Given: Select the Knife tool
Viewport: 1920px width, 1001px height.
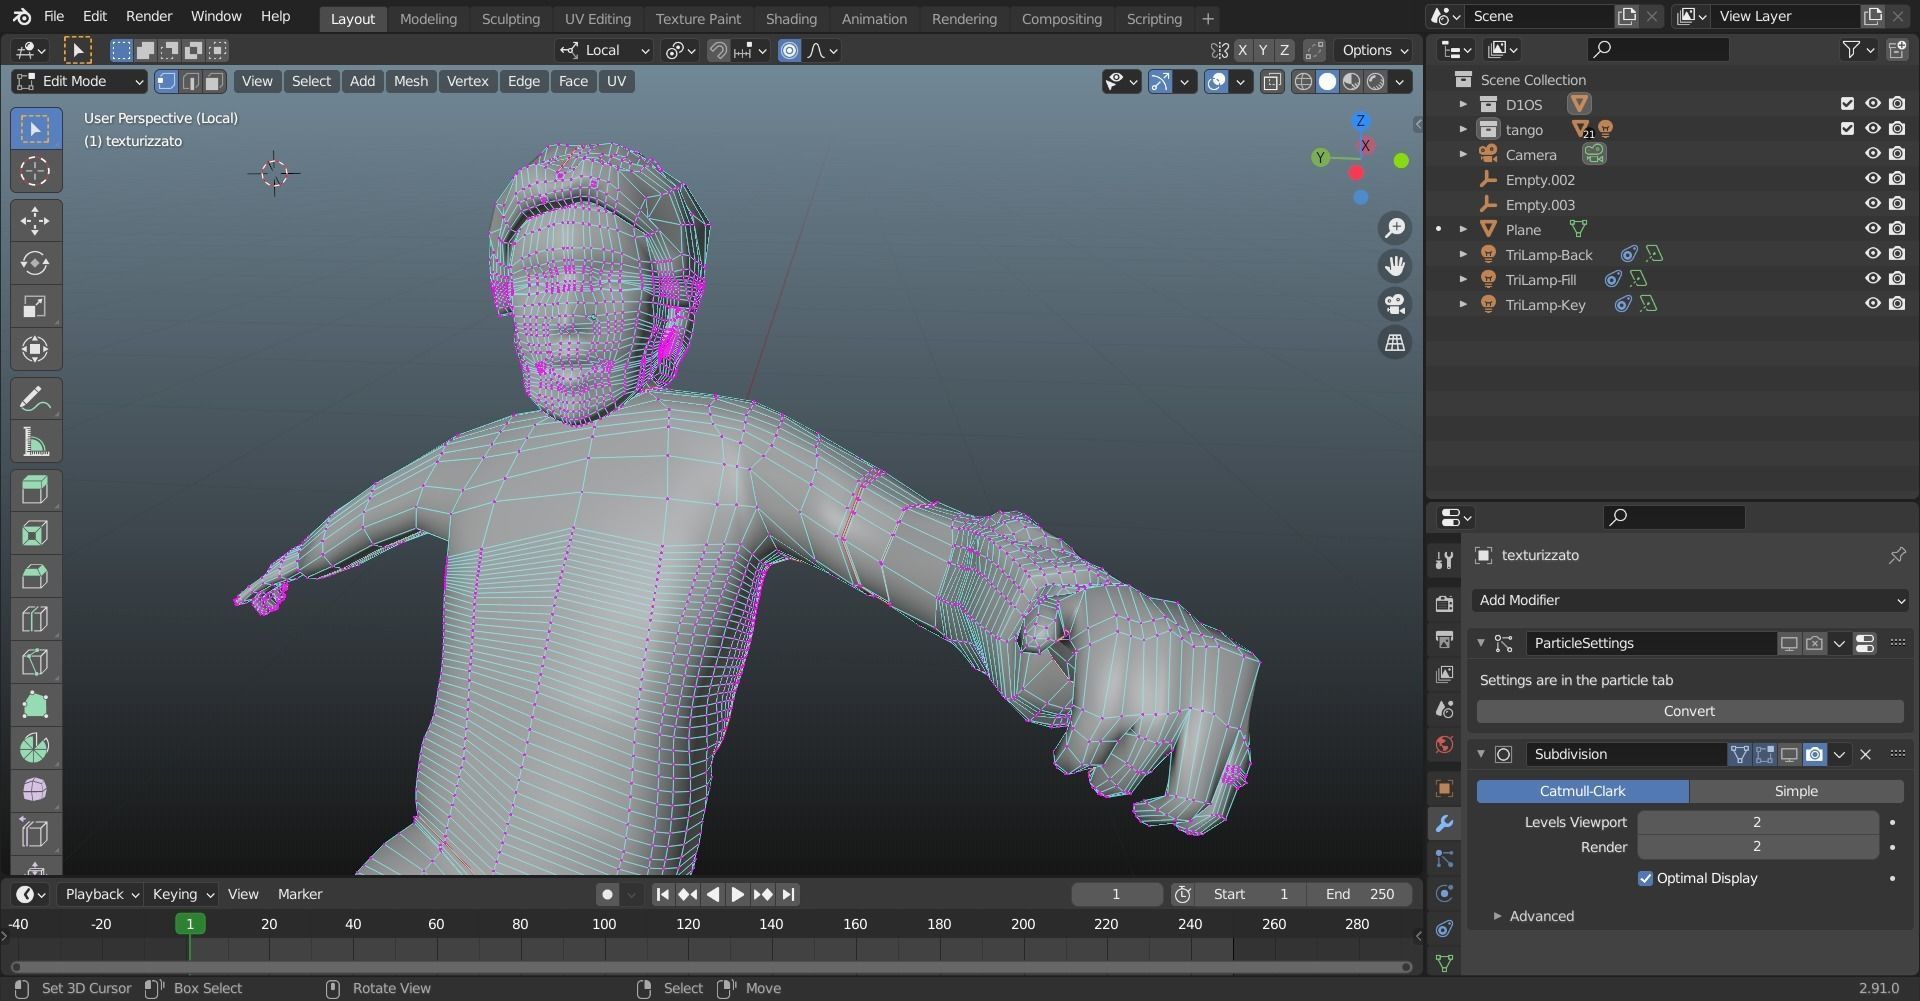Looking at the screenshot, I should coord(35,662).
